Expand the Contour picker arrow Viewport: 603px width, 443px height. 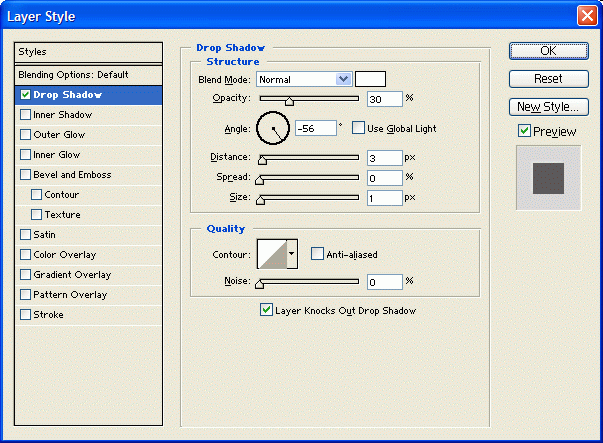click(292, 254)
